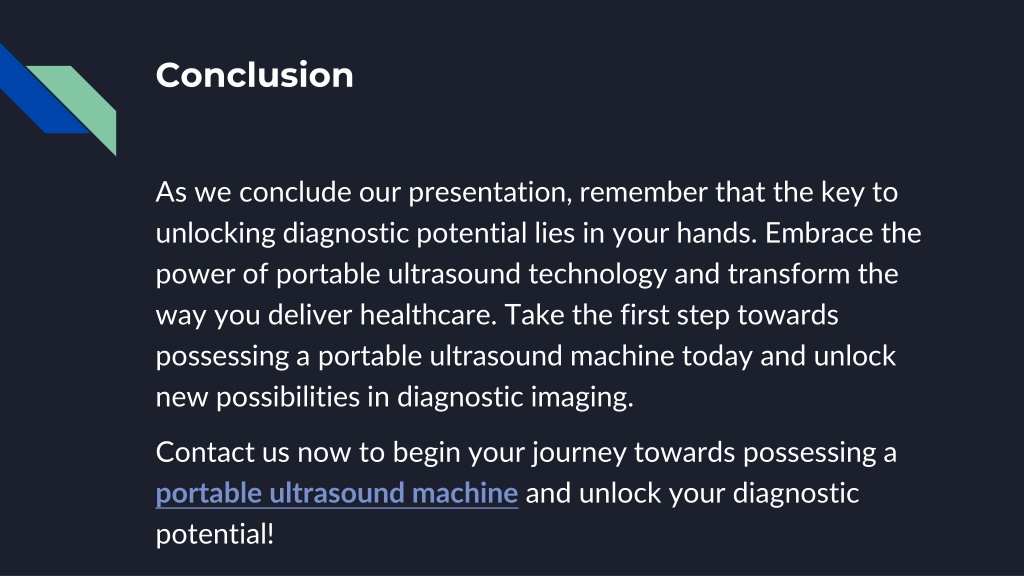Click the word "unlocking" in second line

(216, 234)
